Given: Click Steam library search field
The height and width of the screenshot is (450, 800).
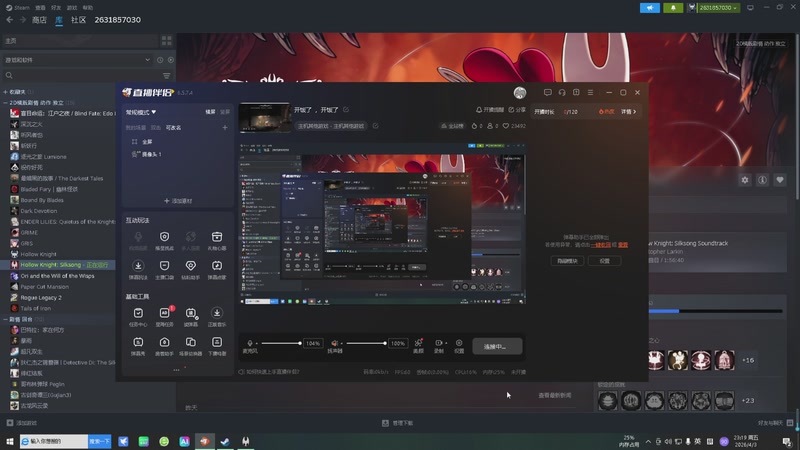Looking at the screenshot, I should tap(82, 76).
